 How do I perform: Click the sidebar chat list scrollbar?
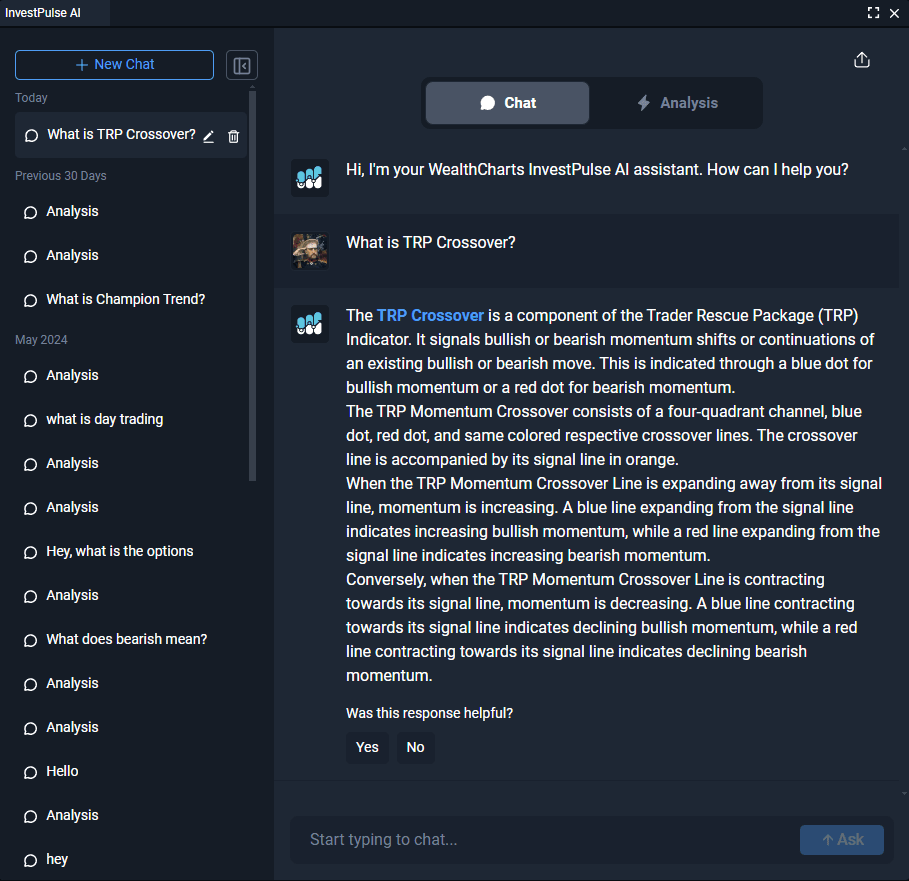tap(252, 284)
